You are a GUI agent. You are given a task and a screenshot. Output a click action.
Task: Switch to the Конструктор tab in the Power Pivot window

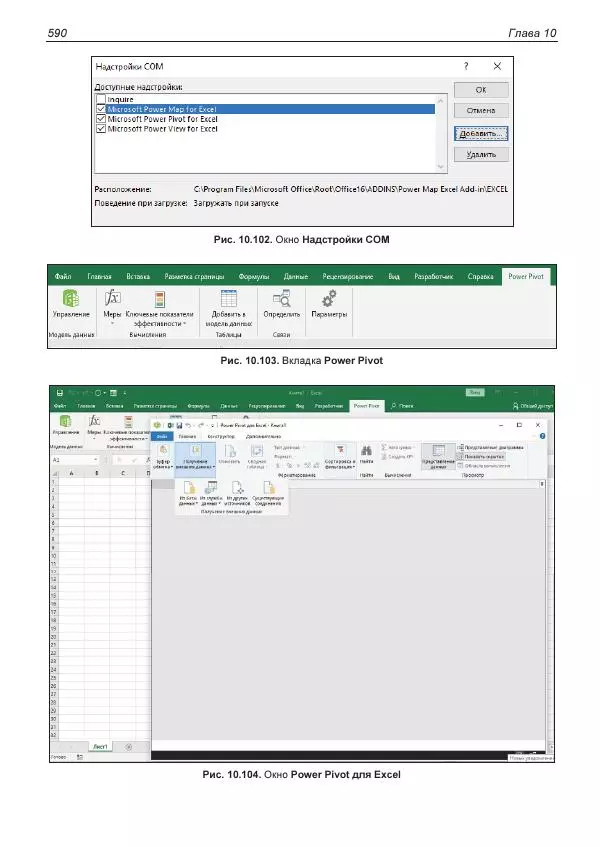pos(221,436)
